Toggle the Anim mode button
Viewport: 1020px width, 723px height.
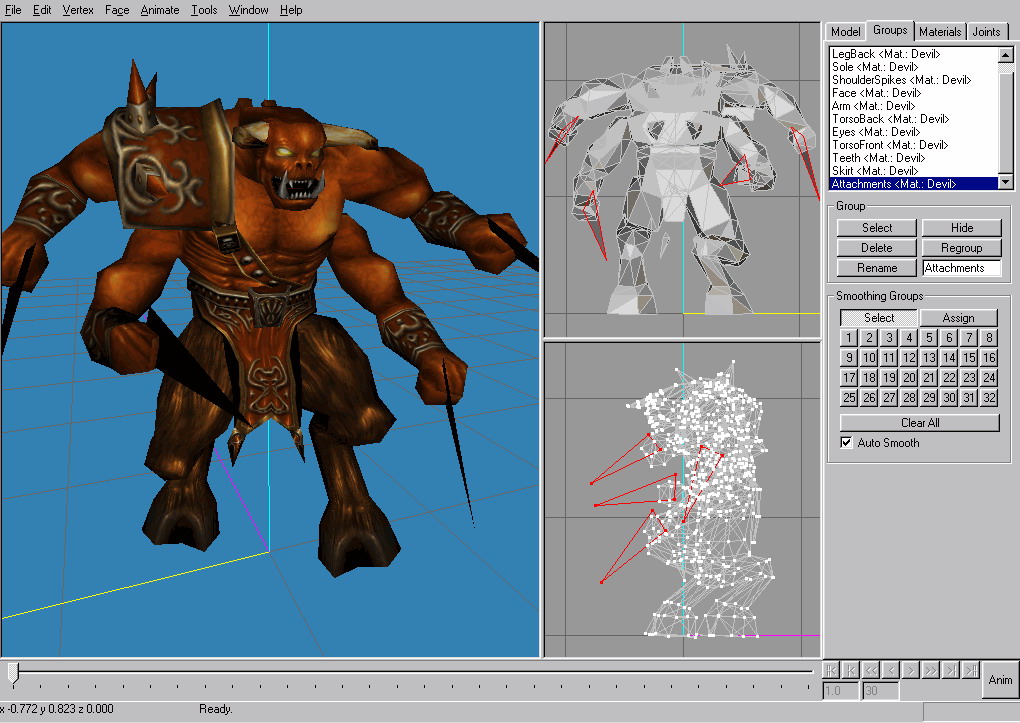(1000, 680)
